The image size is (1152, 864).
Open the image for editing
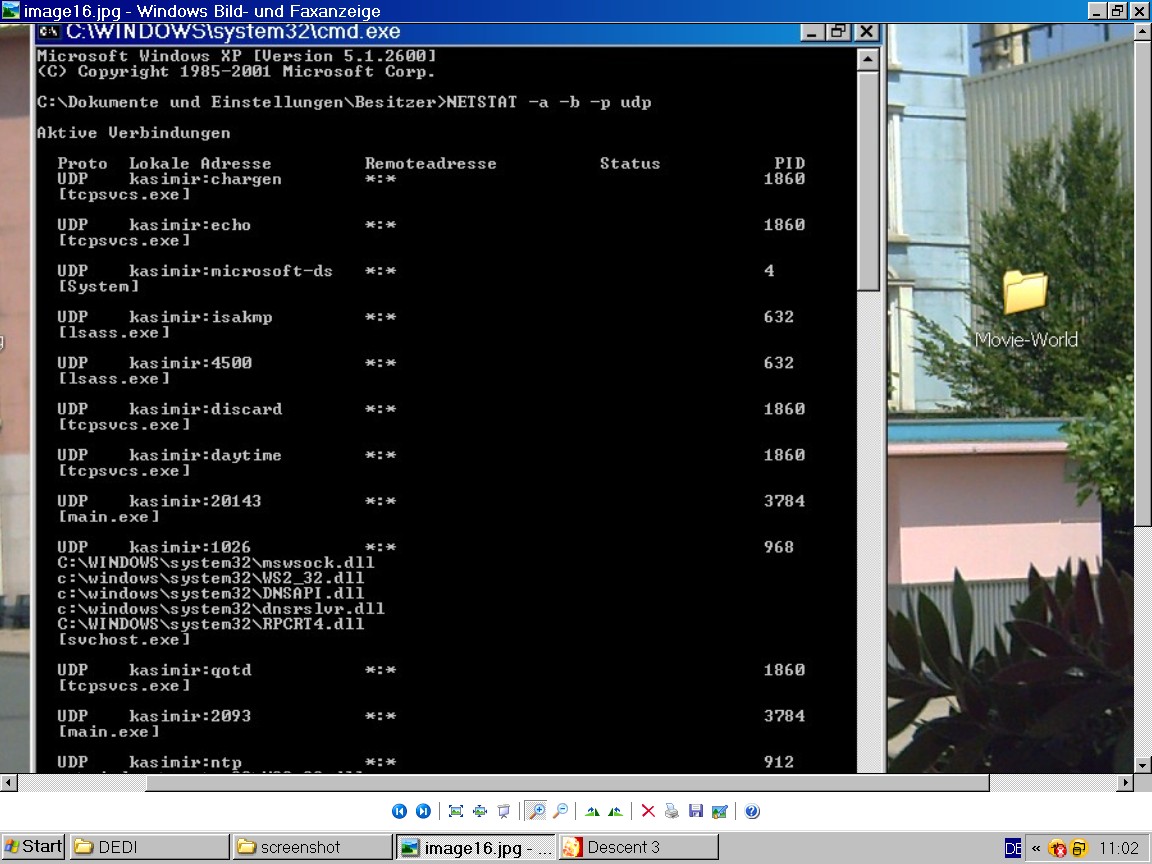(719, 811)
